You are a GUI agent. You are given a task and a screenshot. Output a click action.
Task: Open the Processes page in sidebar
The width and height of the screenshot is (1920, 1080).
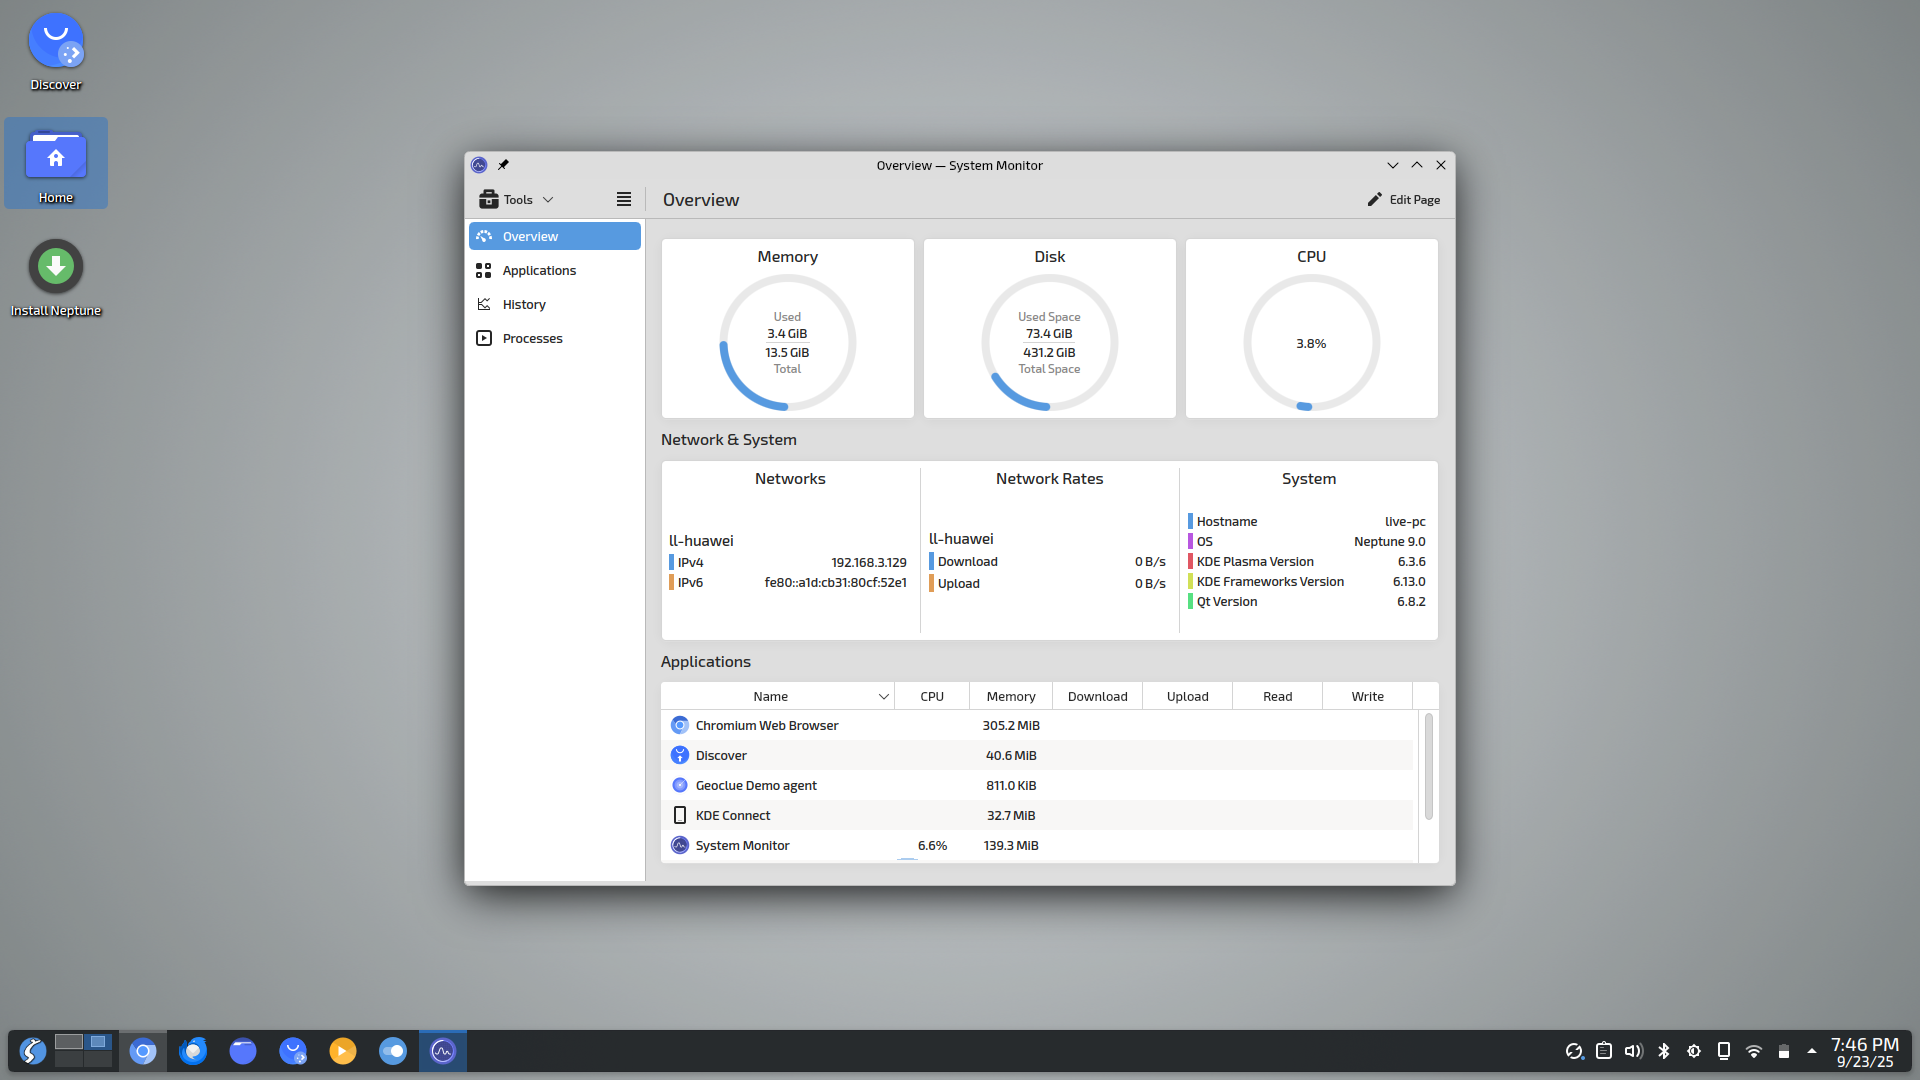click(x=532, y=338)
